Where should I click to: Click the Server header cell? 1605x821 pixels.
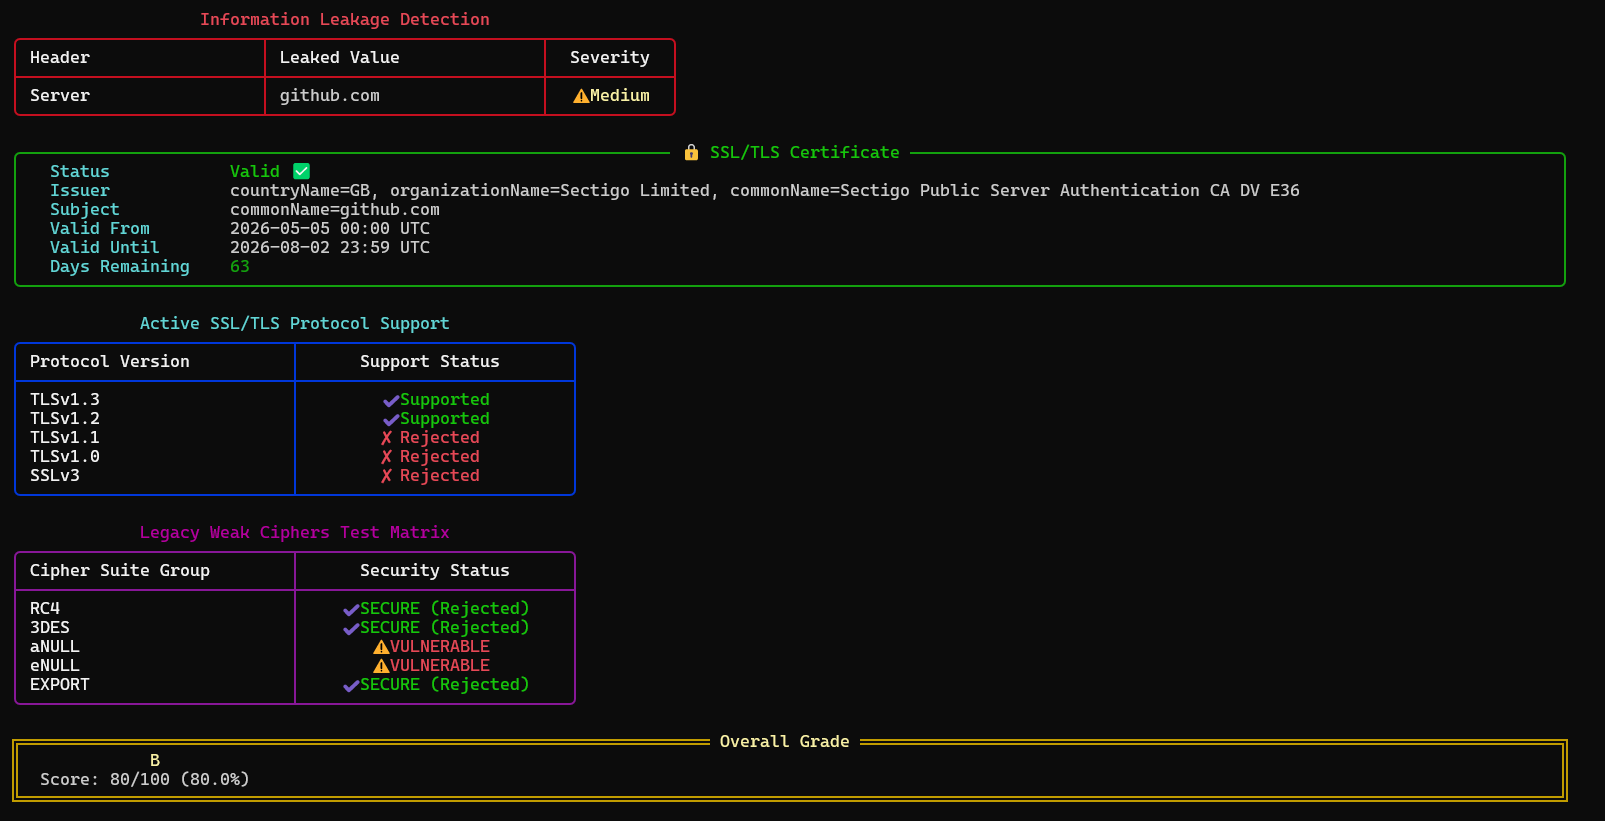pos(60,95)
